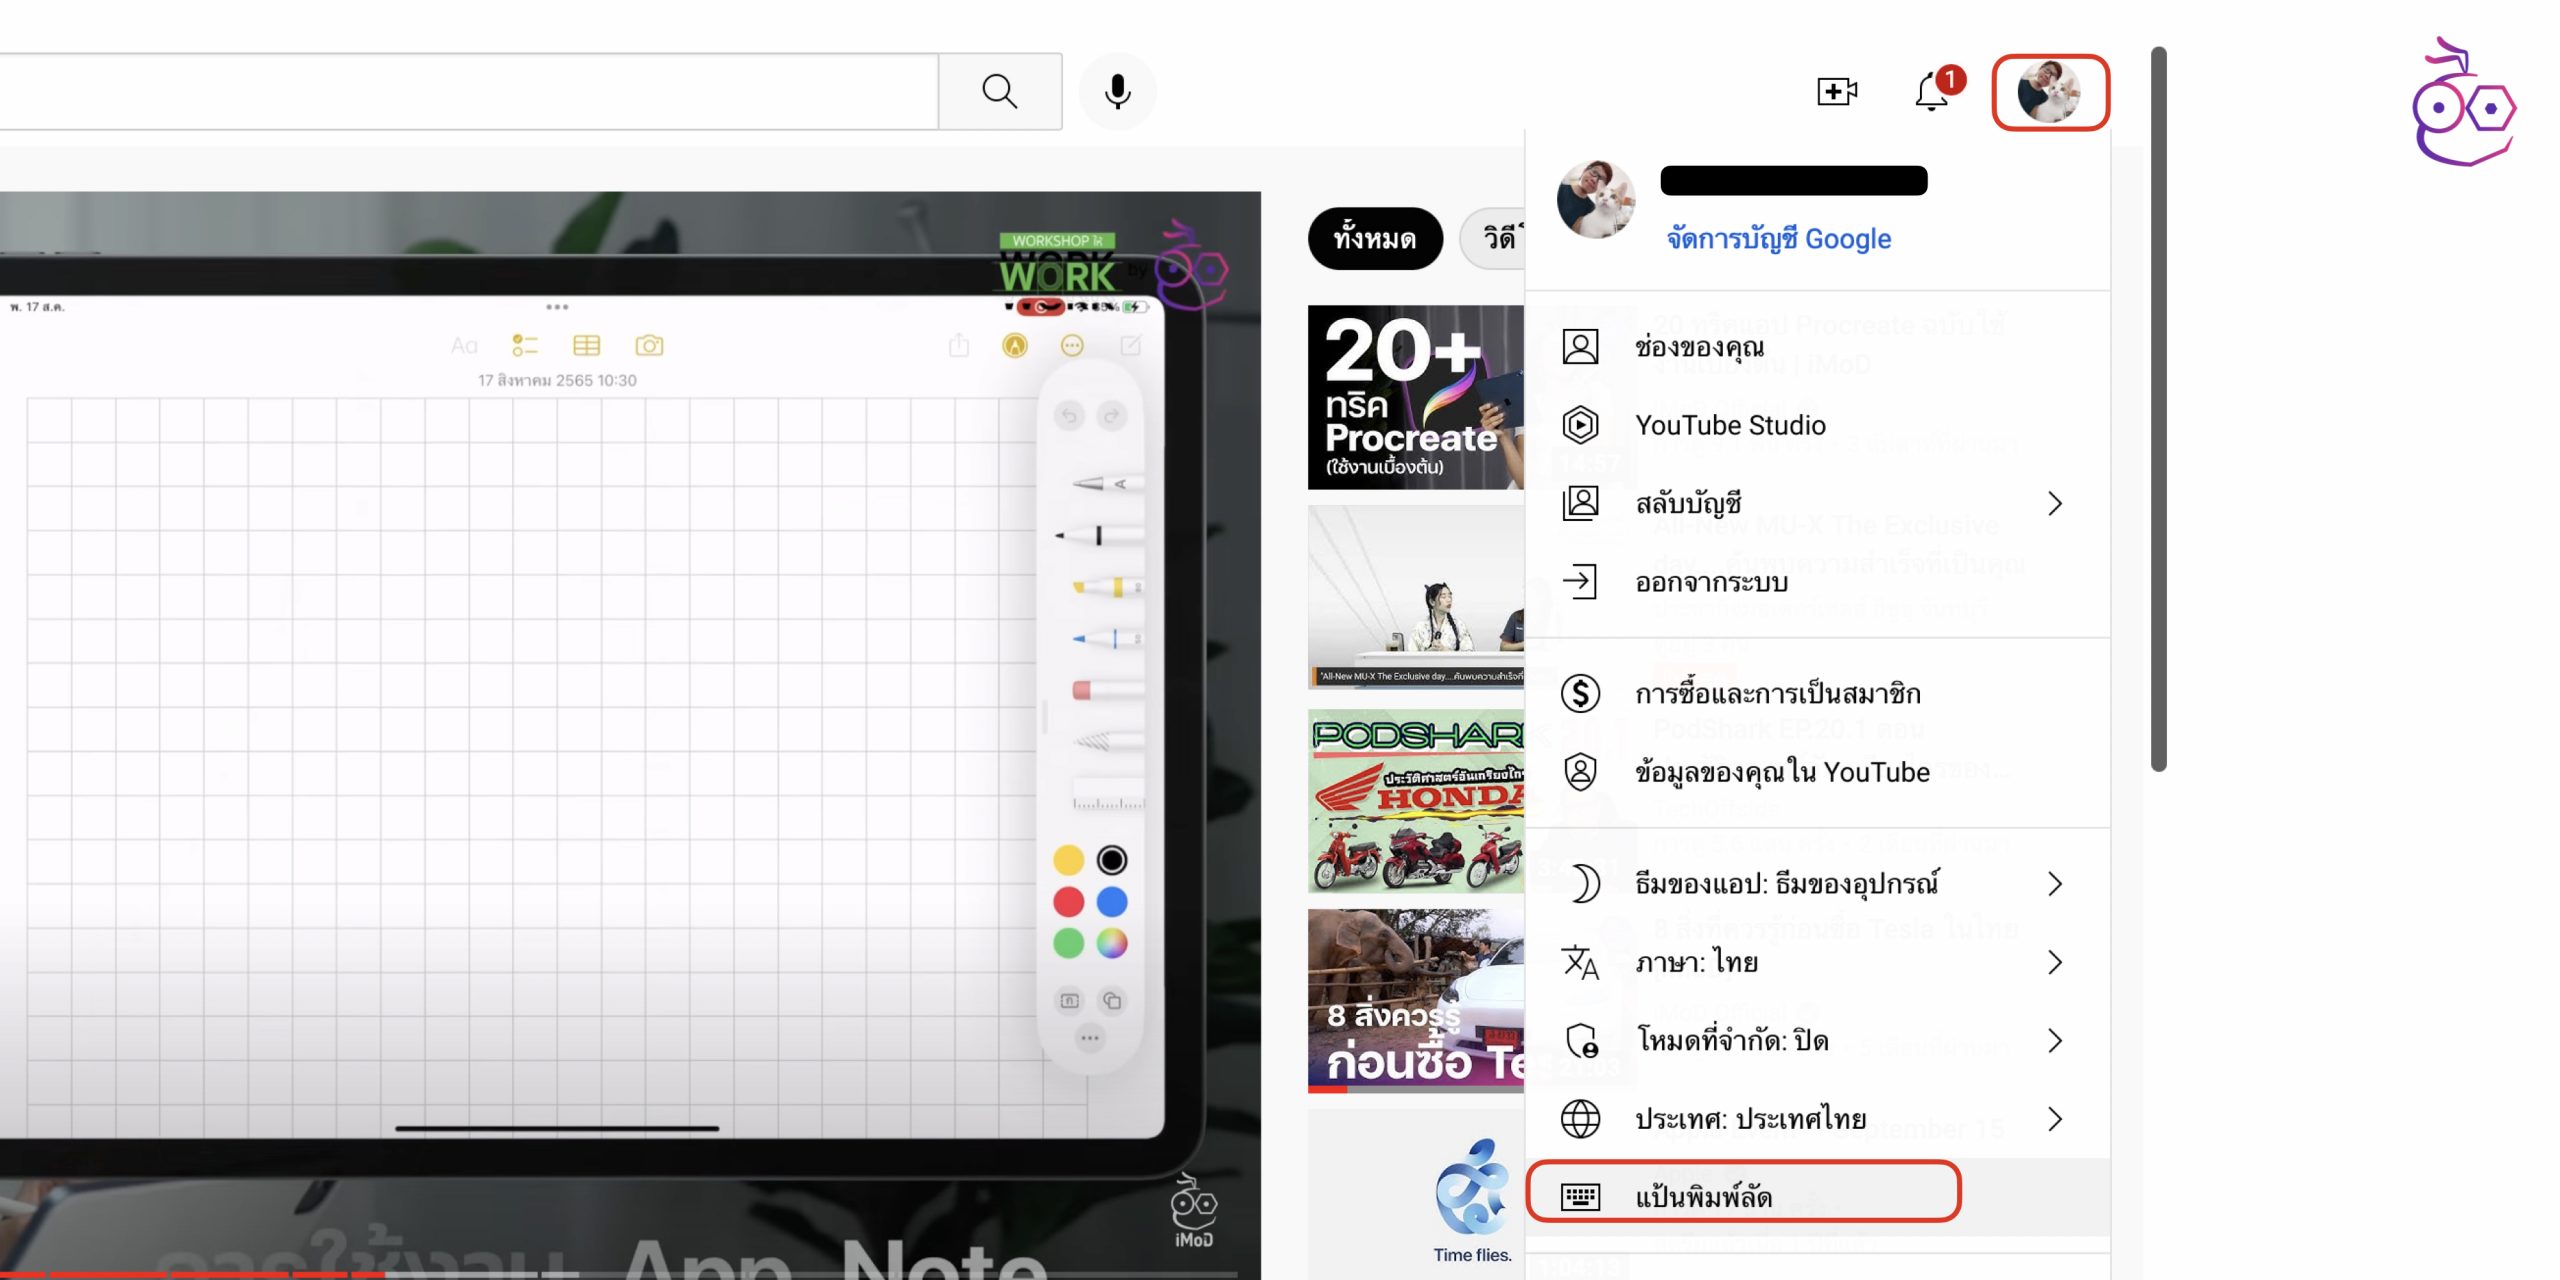The width and height of the screenshot is (2560, 1280).
Task: Click the profile avatar in top bar
Action: [x=2049, y=92]
